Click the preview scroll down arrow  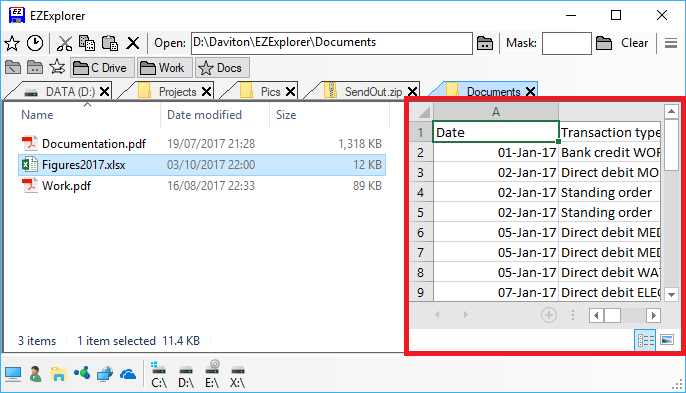pos(672,295)
